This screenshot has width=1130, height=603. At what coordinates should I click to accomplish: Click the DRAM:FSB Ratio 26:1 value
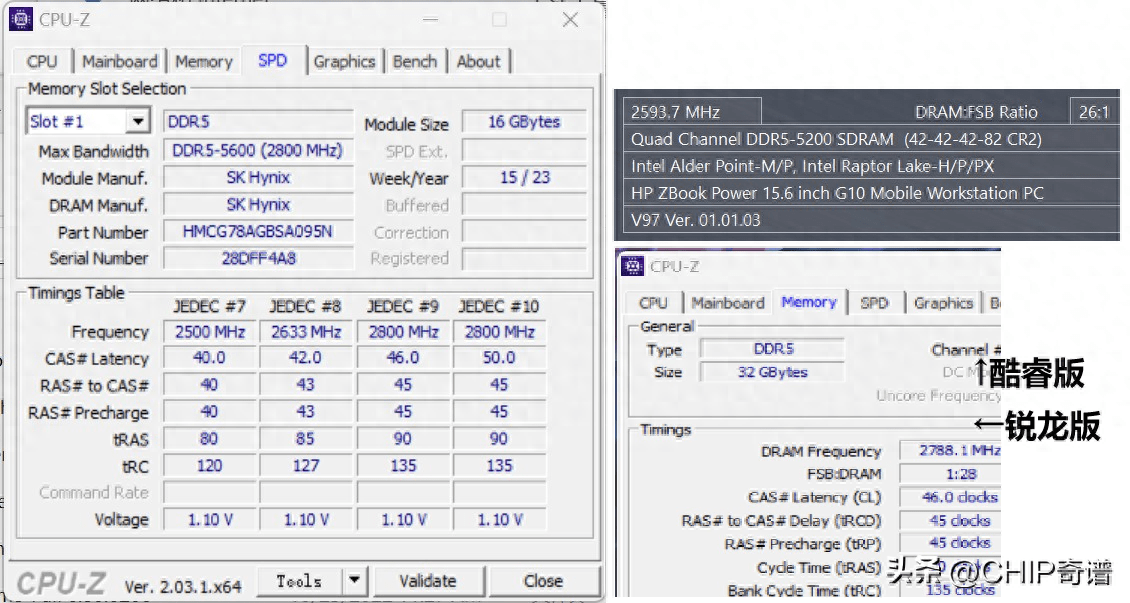tap(1093, 112)
